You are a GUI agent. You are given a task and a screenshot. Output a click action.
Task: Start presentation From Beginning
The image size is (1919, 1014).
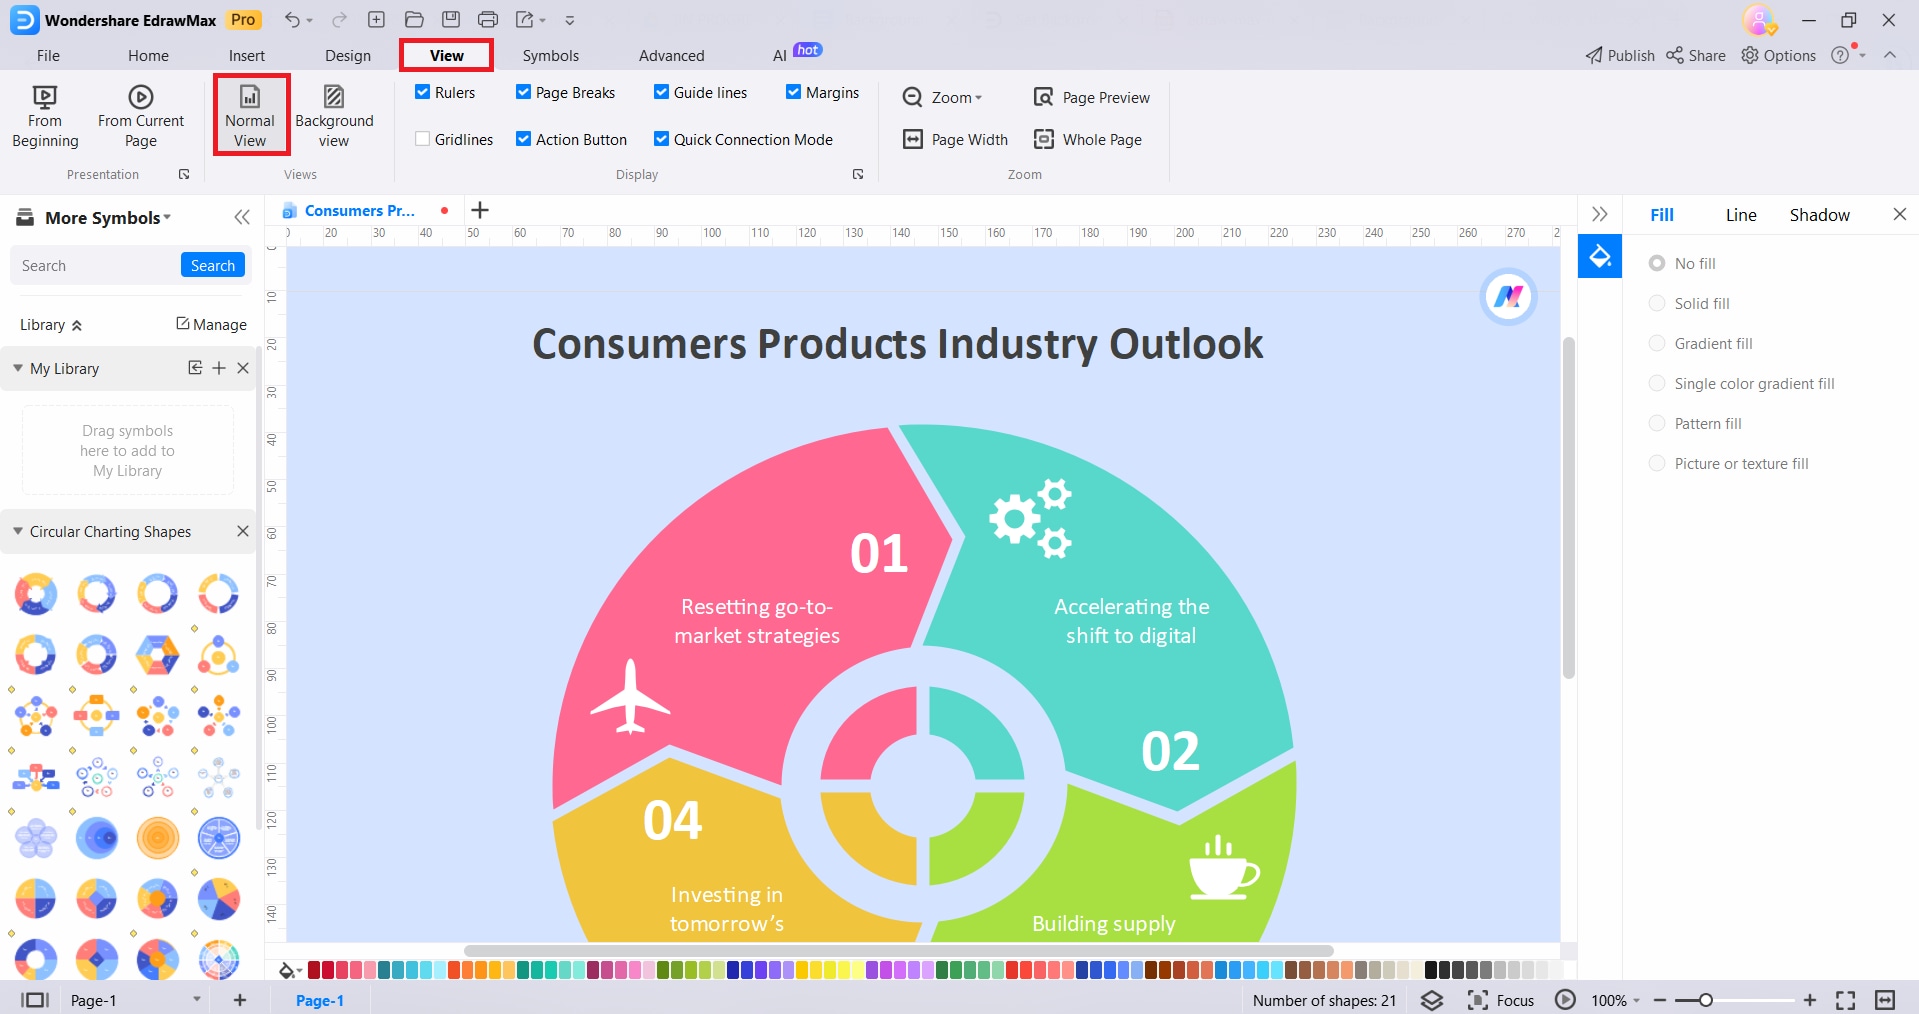(45, 116)
